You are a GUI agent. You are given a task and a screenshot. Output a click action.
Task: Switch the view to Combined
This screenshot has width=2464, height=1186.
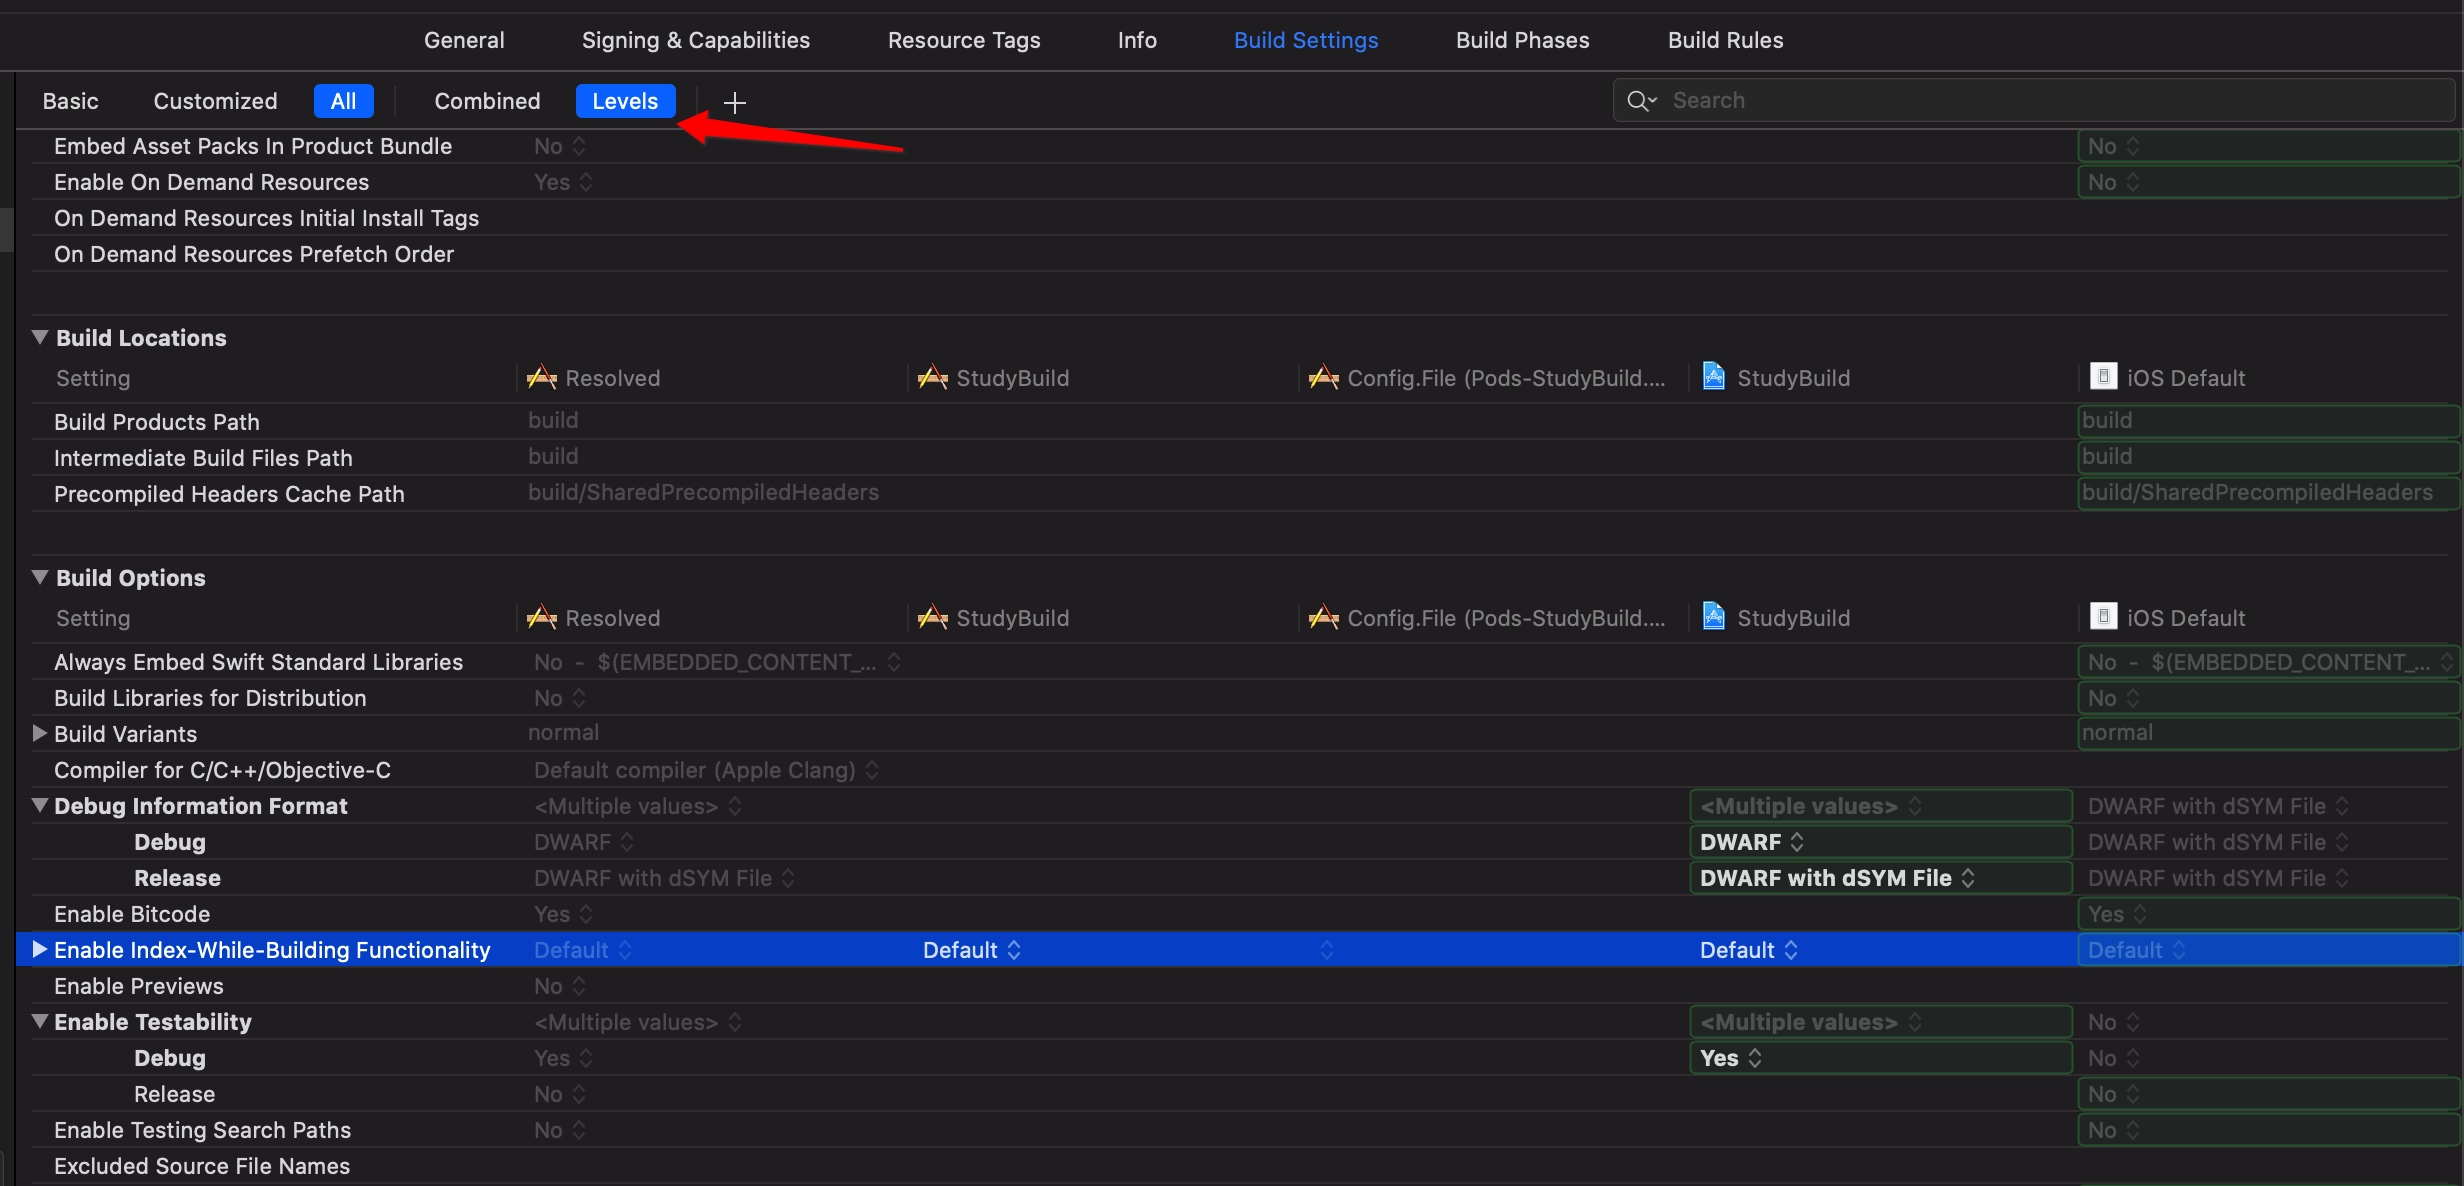487,101
